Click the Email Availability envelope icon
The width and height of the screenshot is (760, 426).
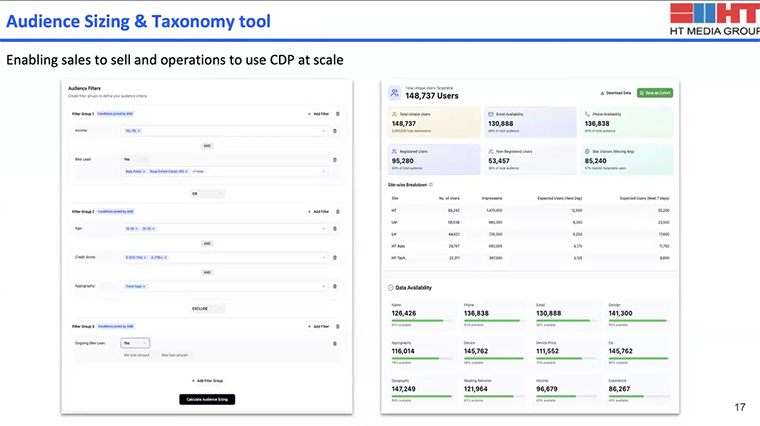click(x=491, y=114)
